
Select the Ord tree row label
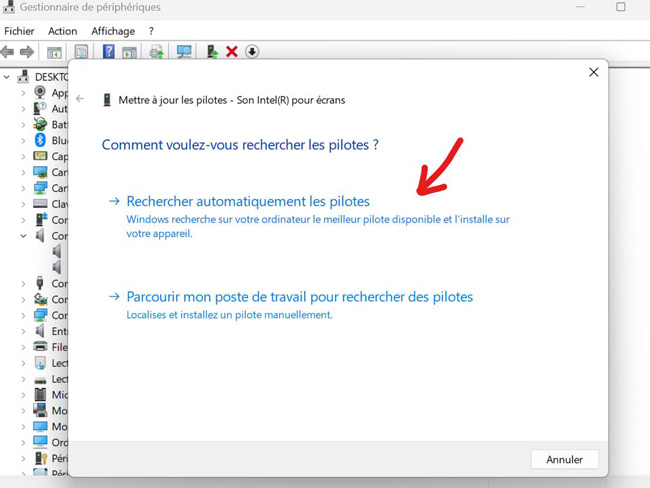tap(60, 442)
